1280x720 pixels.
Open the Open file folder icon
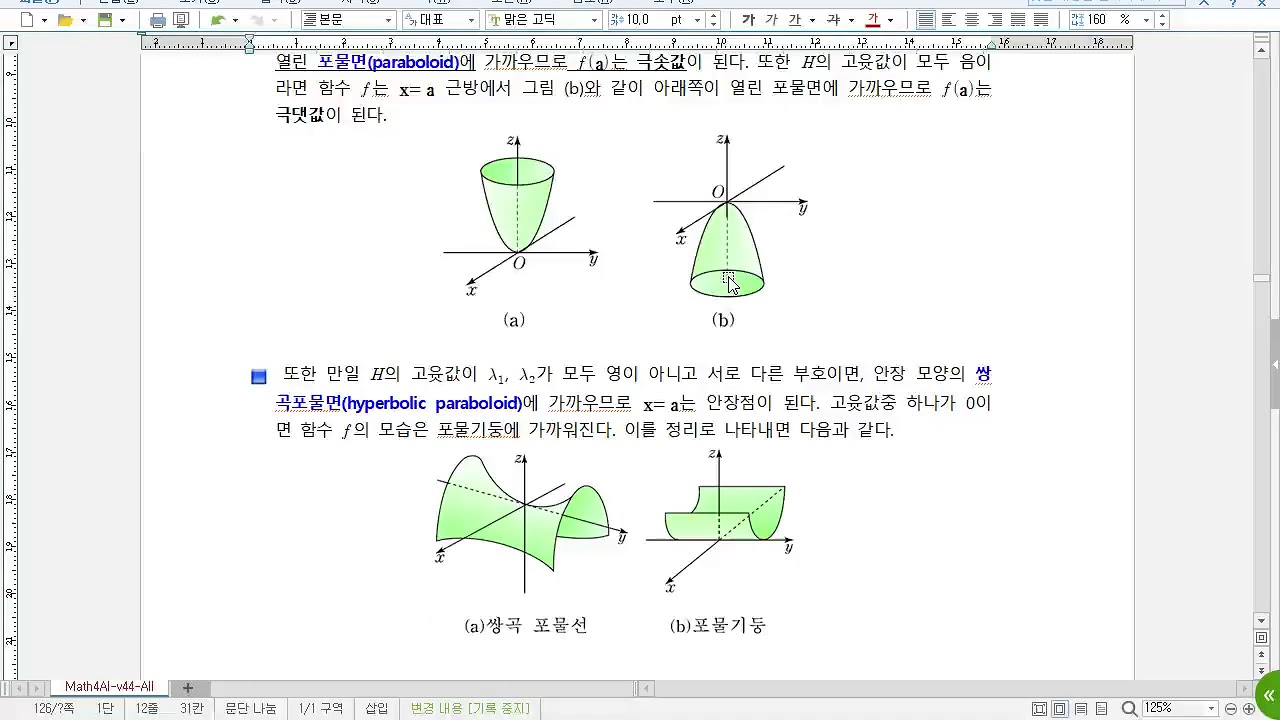point(66,20)
